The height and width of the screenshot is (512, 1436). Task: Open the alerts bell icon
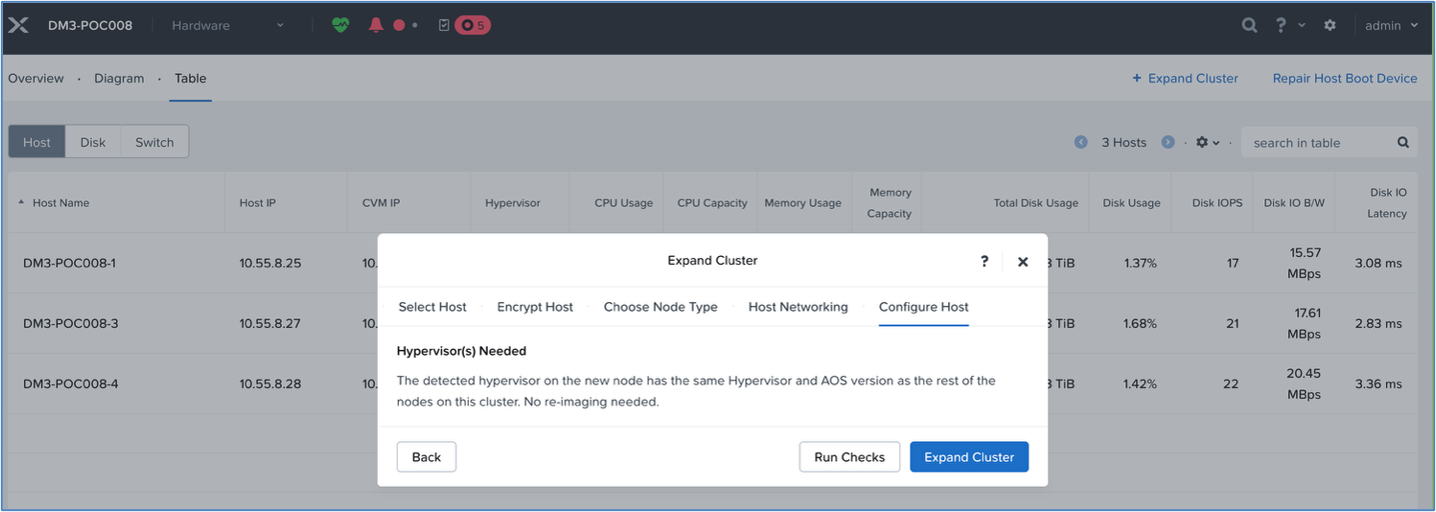(x=376, y=25)
